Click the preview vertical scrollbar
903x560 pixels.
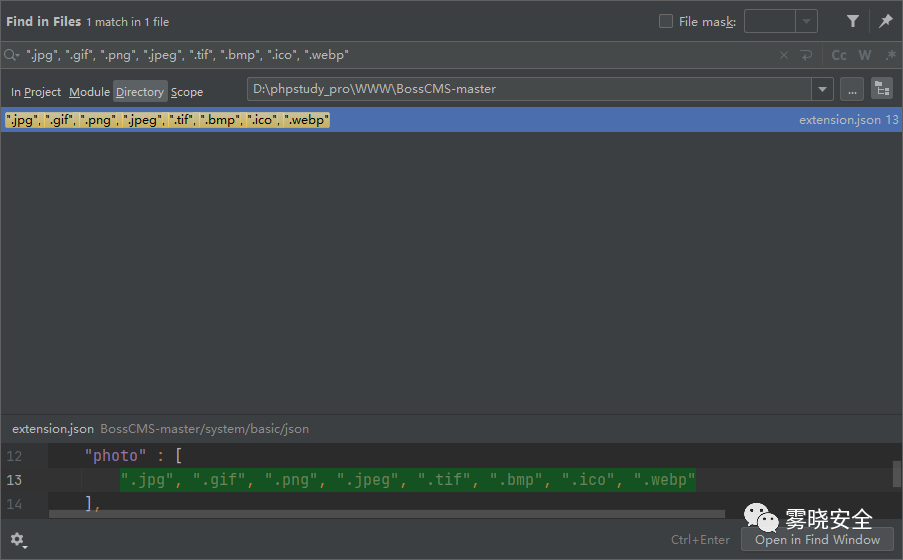click(x=897, y=474)
